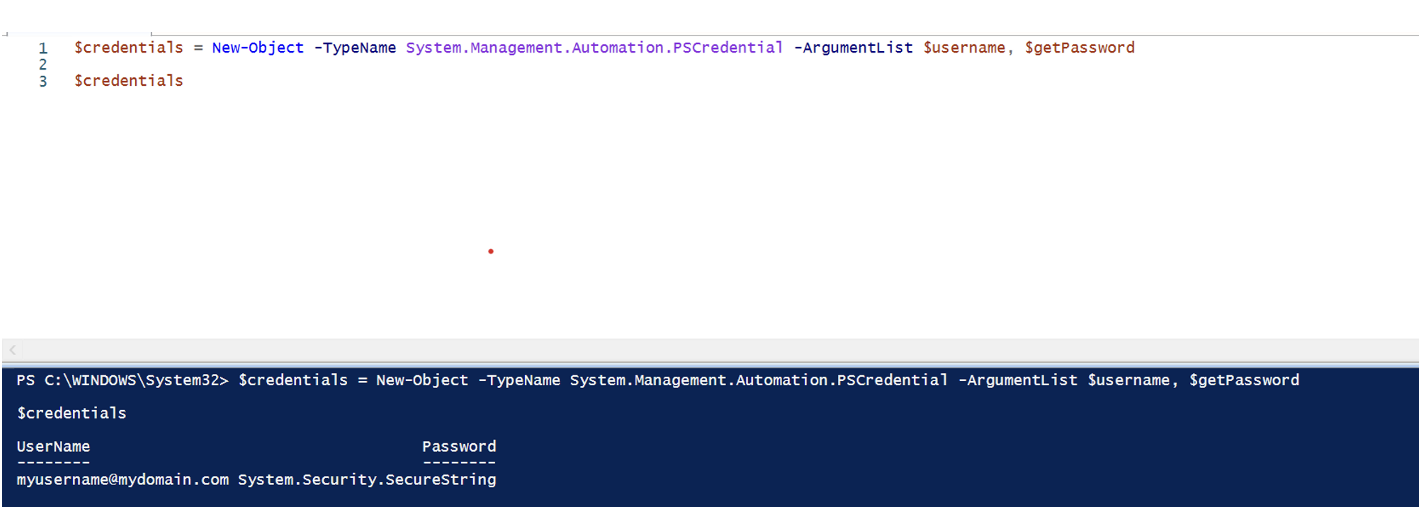Click the -ArgumentList parameter in the script editor

pyautogui.click(x=853, y=48)
